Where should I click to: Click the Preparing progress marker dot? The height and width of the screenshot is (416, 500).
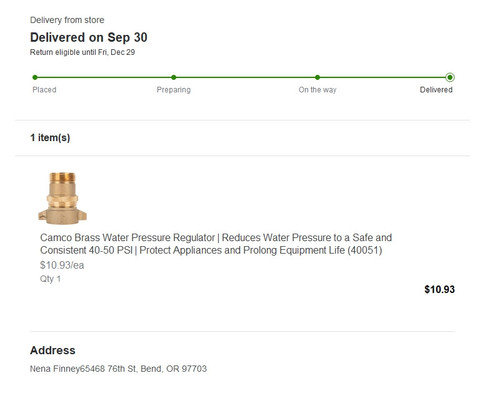point(174,77)
